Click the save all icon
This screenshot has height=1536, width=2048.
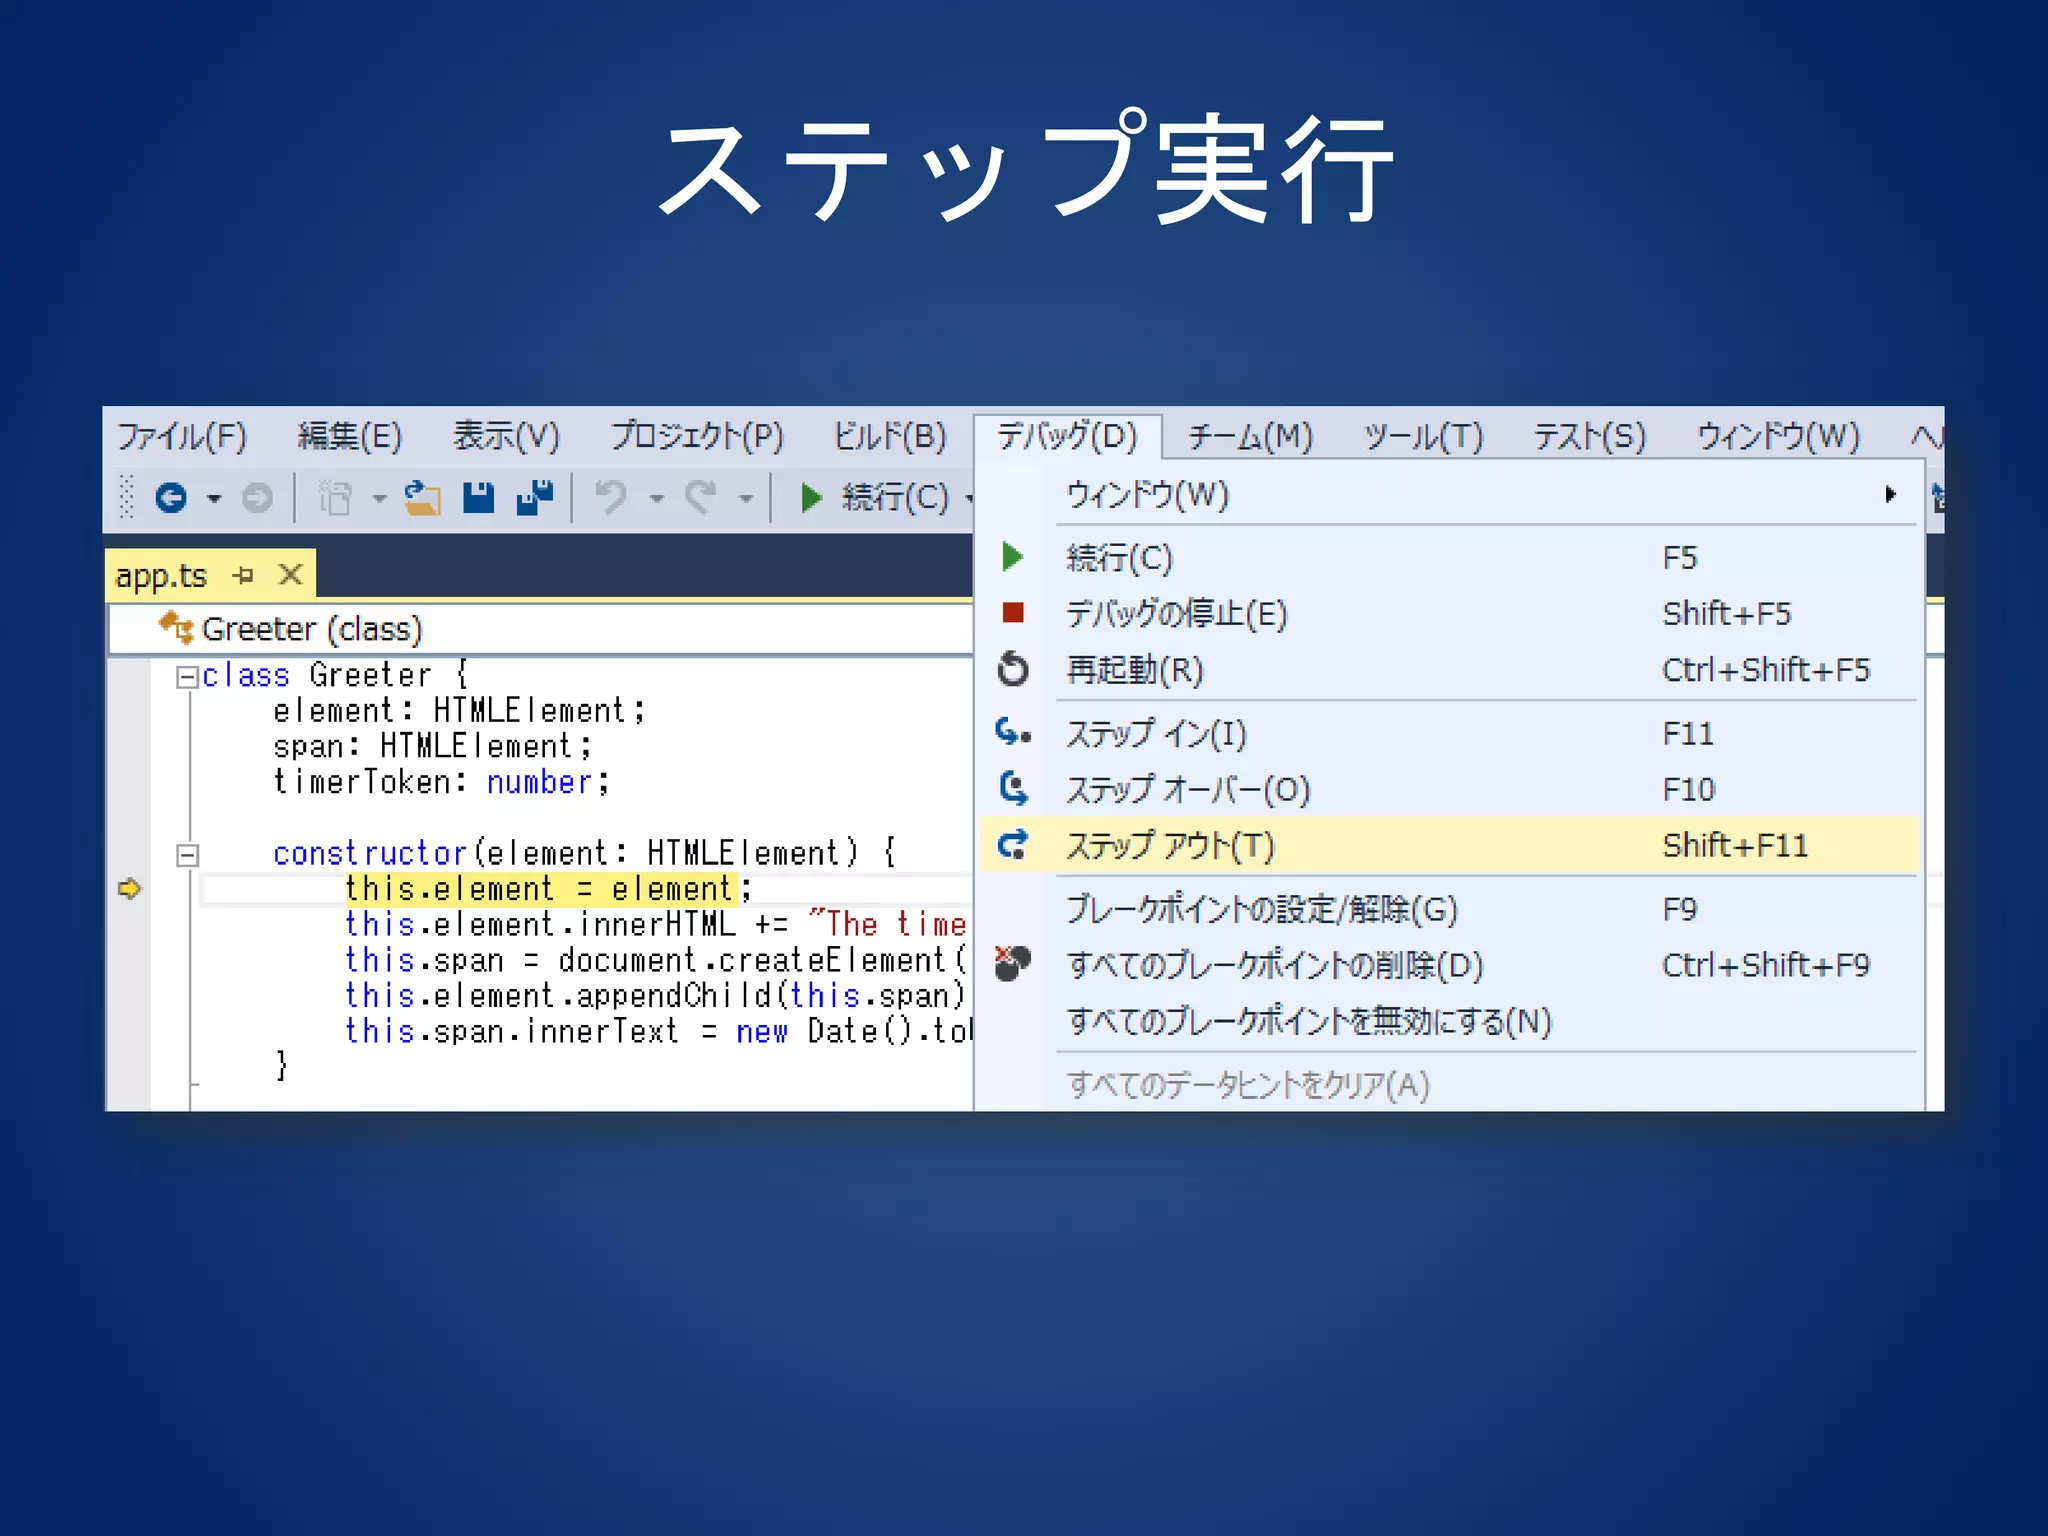tap(535, 497)
